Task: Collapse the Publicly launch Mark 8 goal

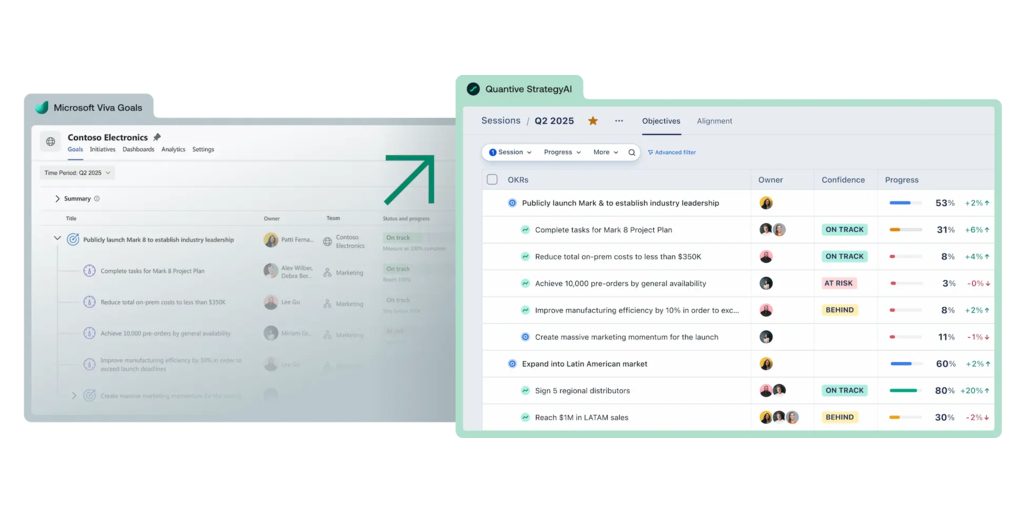Action: [x=57, y=239]
